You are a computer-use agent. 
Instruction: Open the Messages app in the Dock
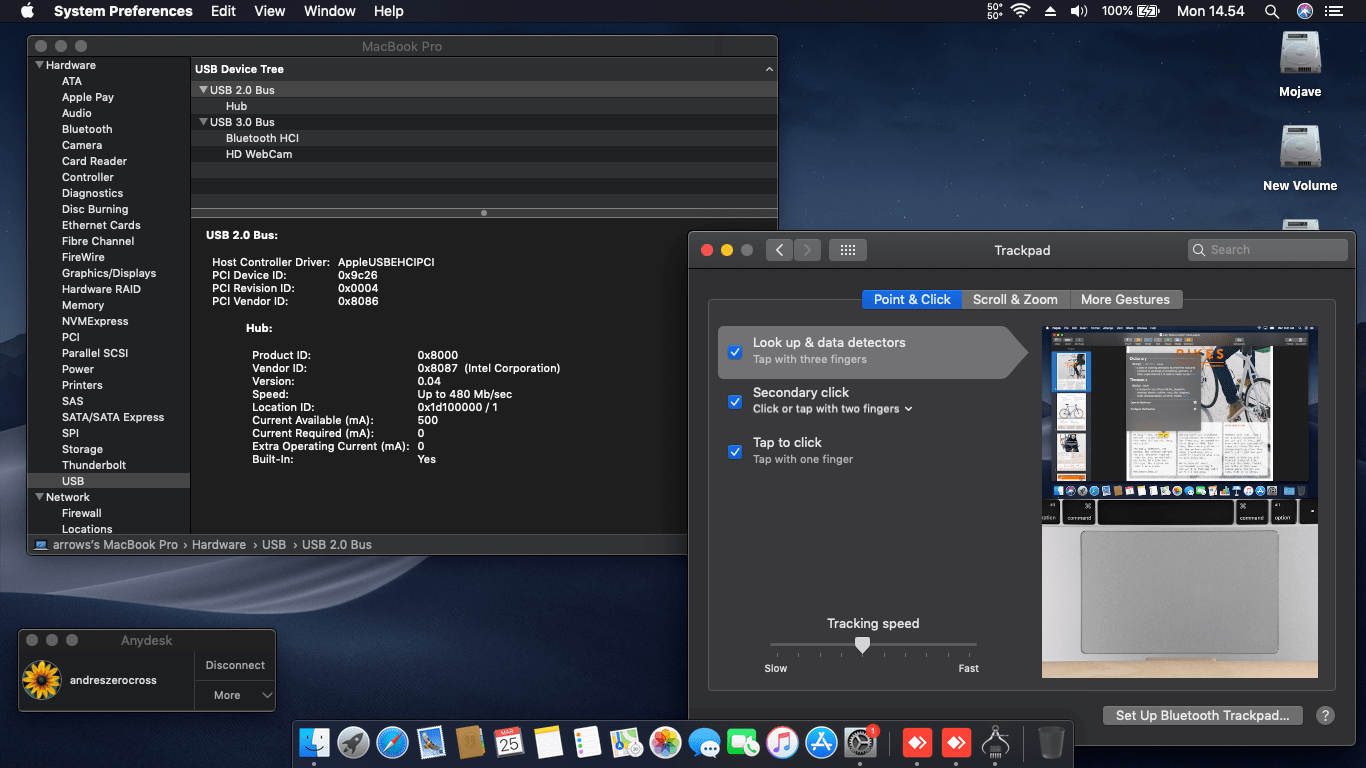pyautogui.click(x=703, y=743)
